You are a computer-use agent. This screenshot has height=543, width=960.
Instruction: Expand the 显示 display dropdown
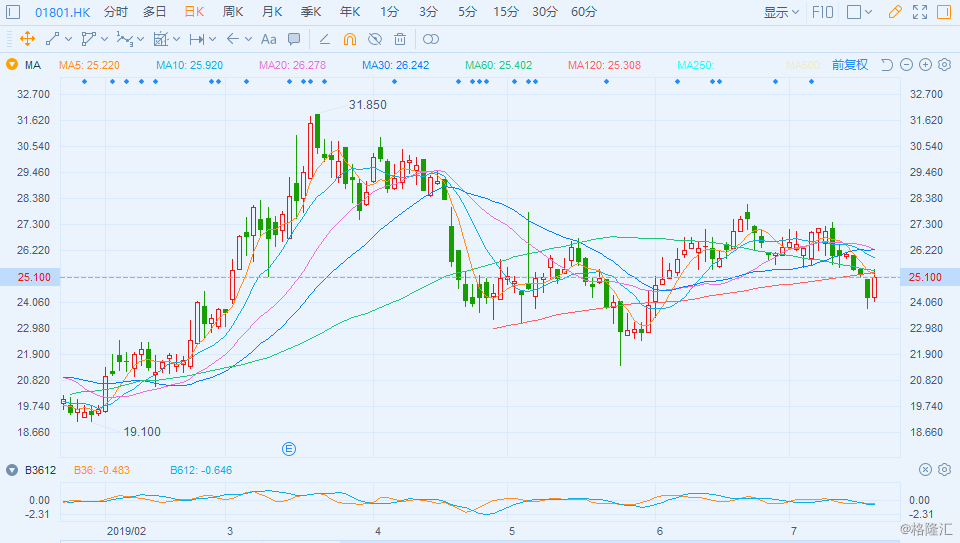pyautogui.click(x=781, y=12)
